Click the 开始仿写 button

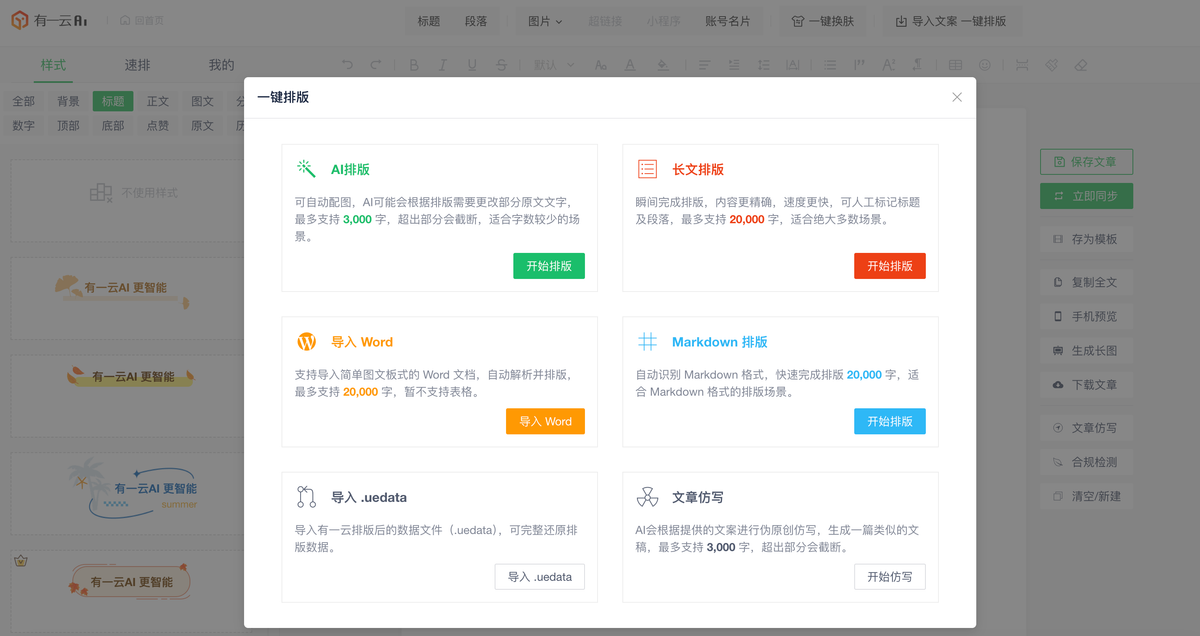(x=889, y=577)
